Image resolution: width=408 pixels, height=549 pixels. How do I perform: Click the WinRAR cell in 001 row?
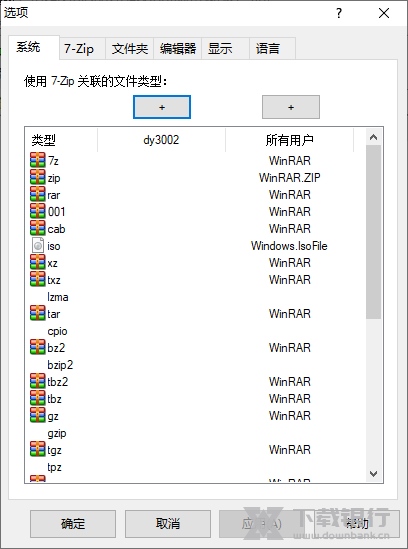click(290, 211)
